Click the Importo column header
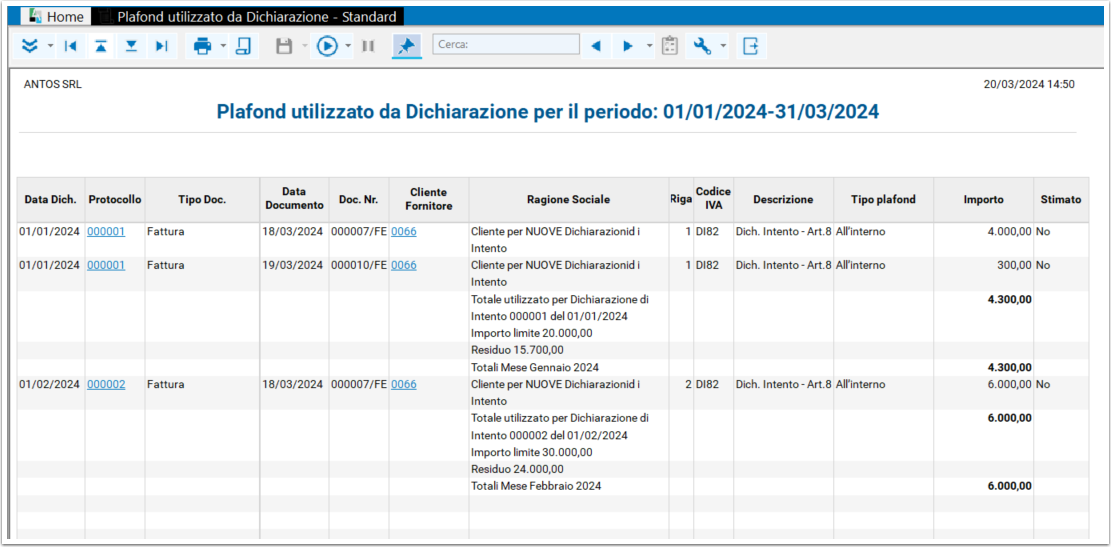 pos(983,200)
